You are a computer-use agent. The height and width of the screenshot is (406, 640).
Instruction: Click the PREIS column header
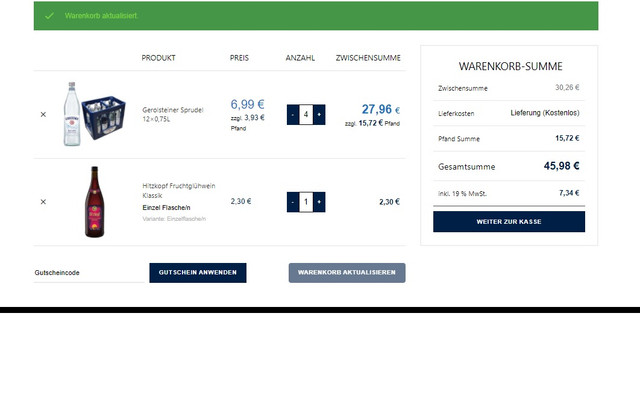239,58
